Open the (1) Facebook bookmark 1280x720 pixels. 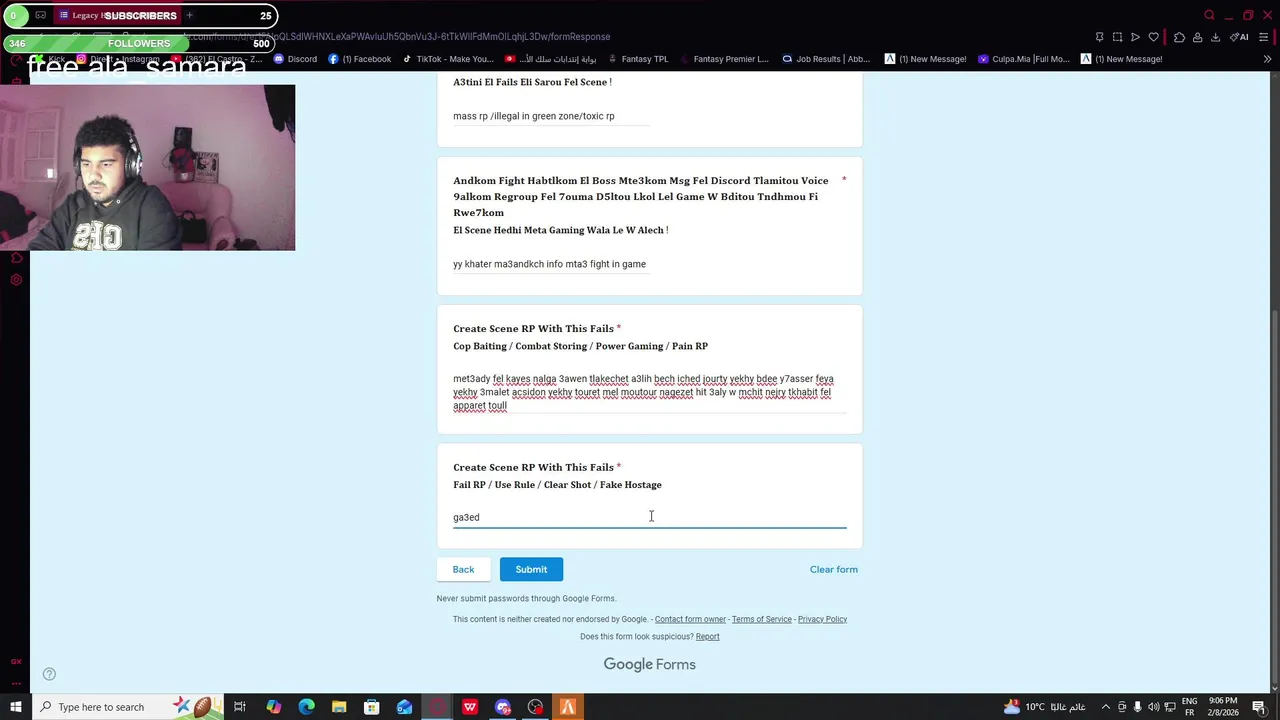click(x=360, y=59)
